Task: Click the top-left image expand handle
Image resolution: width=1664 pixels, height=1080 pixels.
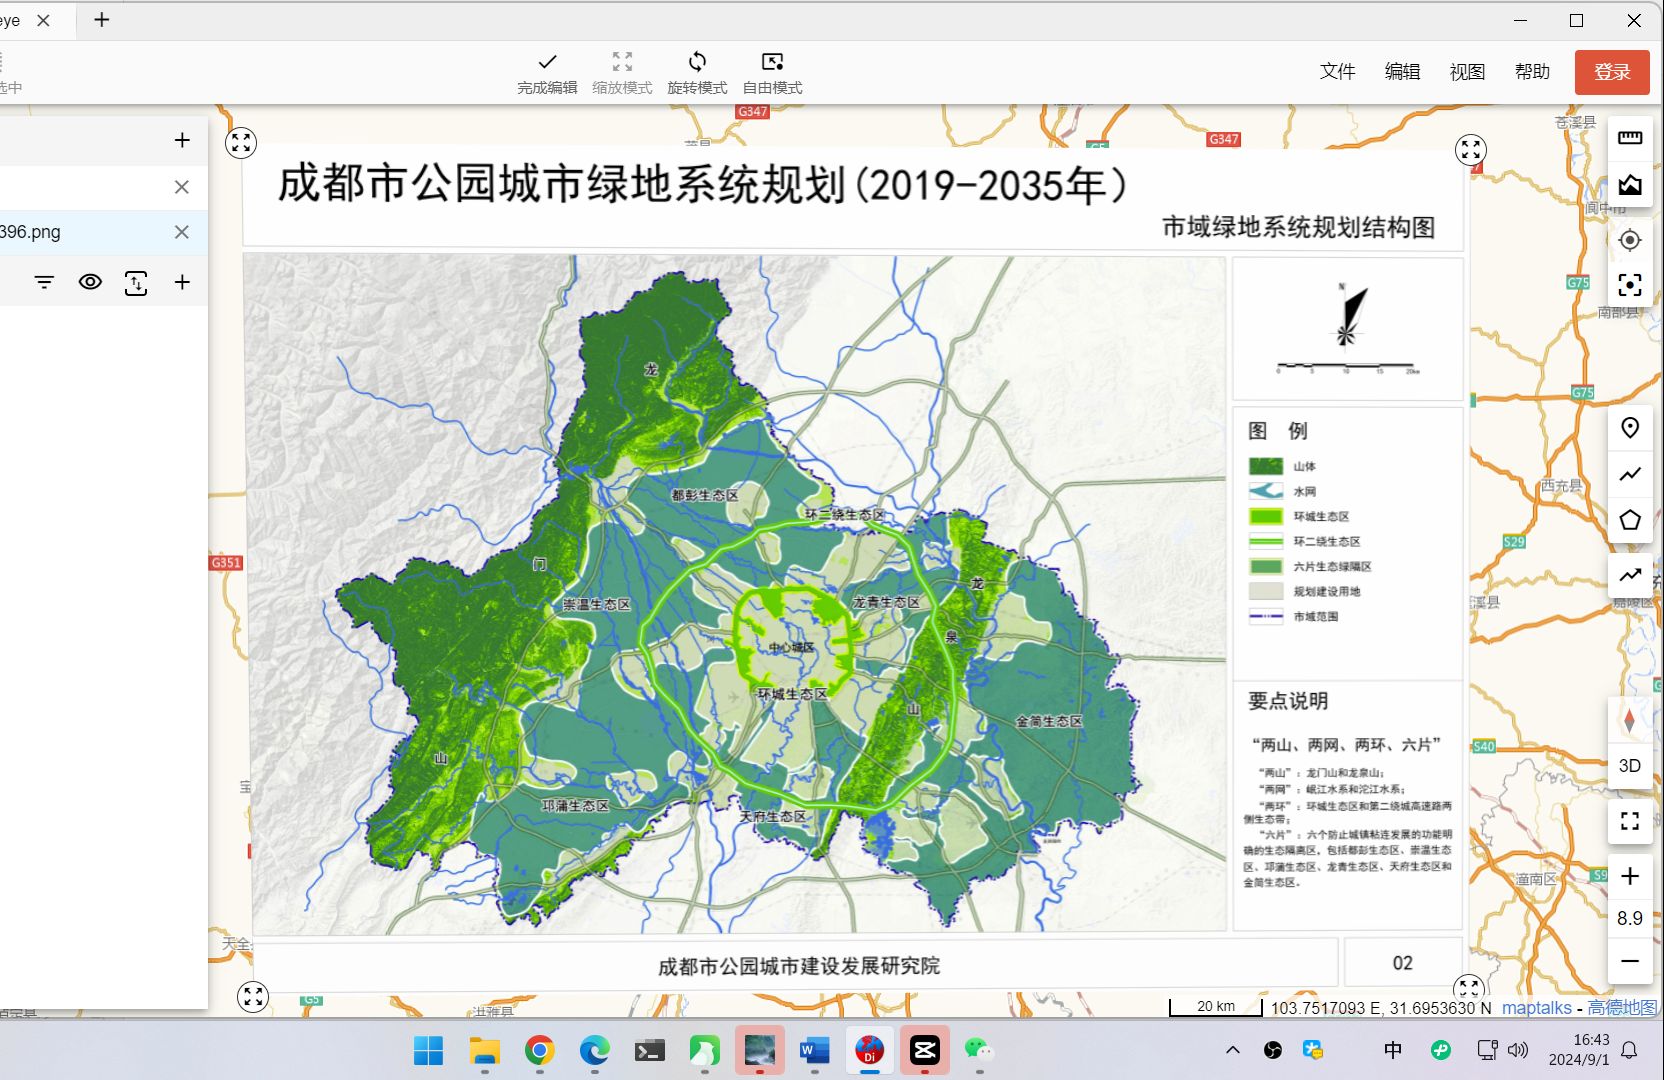Action: (x=240, y=144)
